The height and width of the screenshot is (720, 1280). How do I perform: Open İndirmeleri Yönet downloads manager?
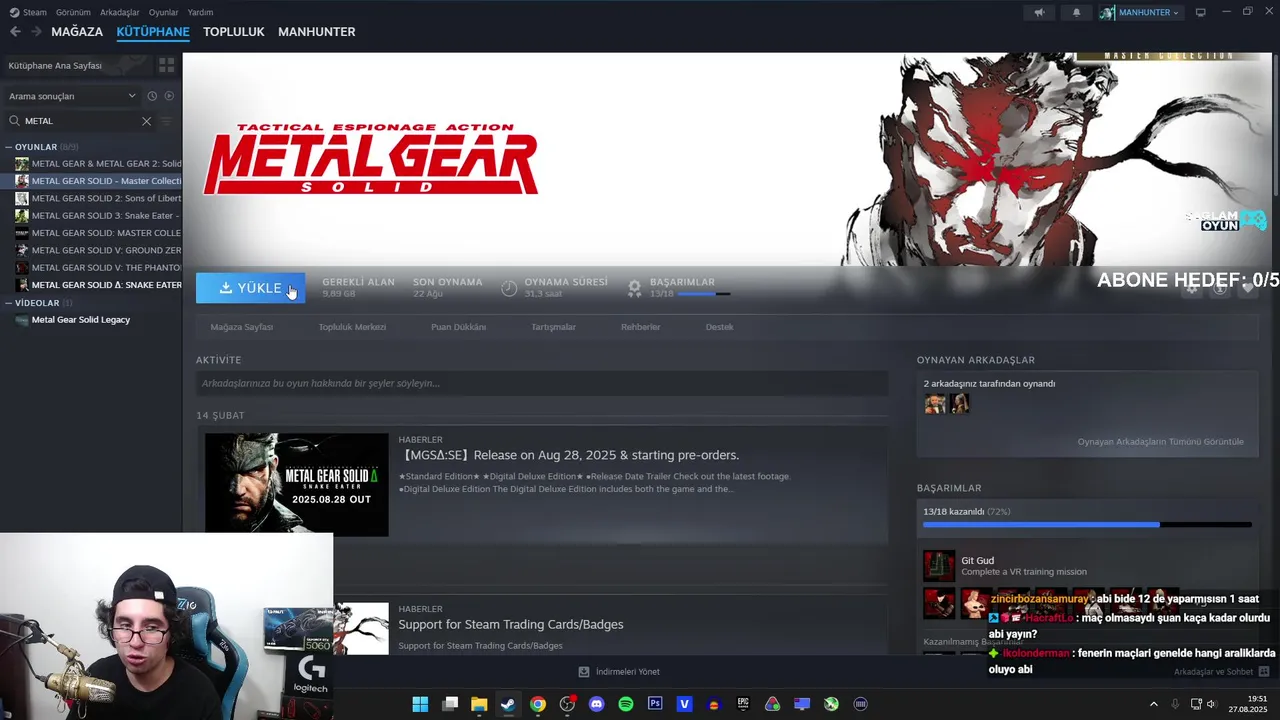(x=619, y=672)
